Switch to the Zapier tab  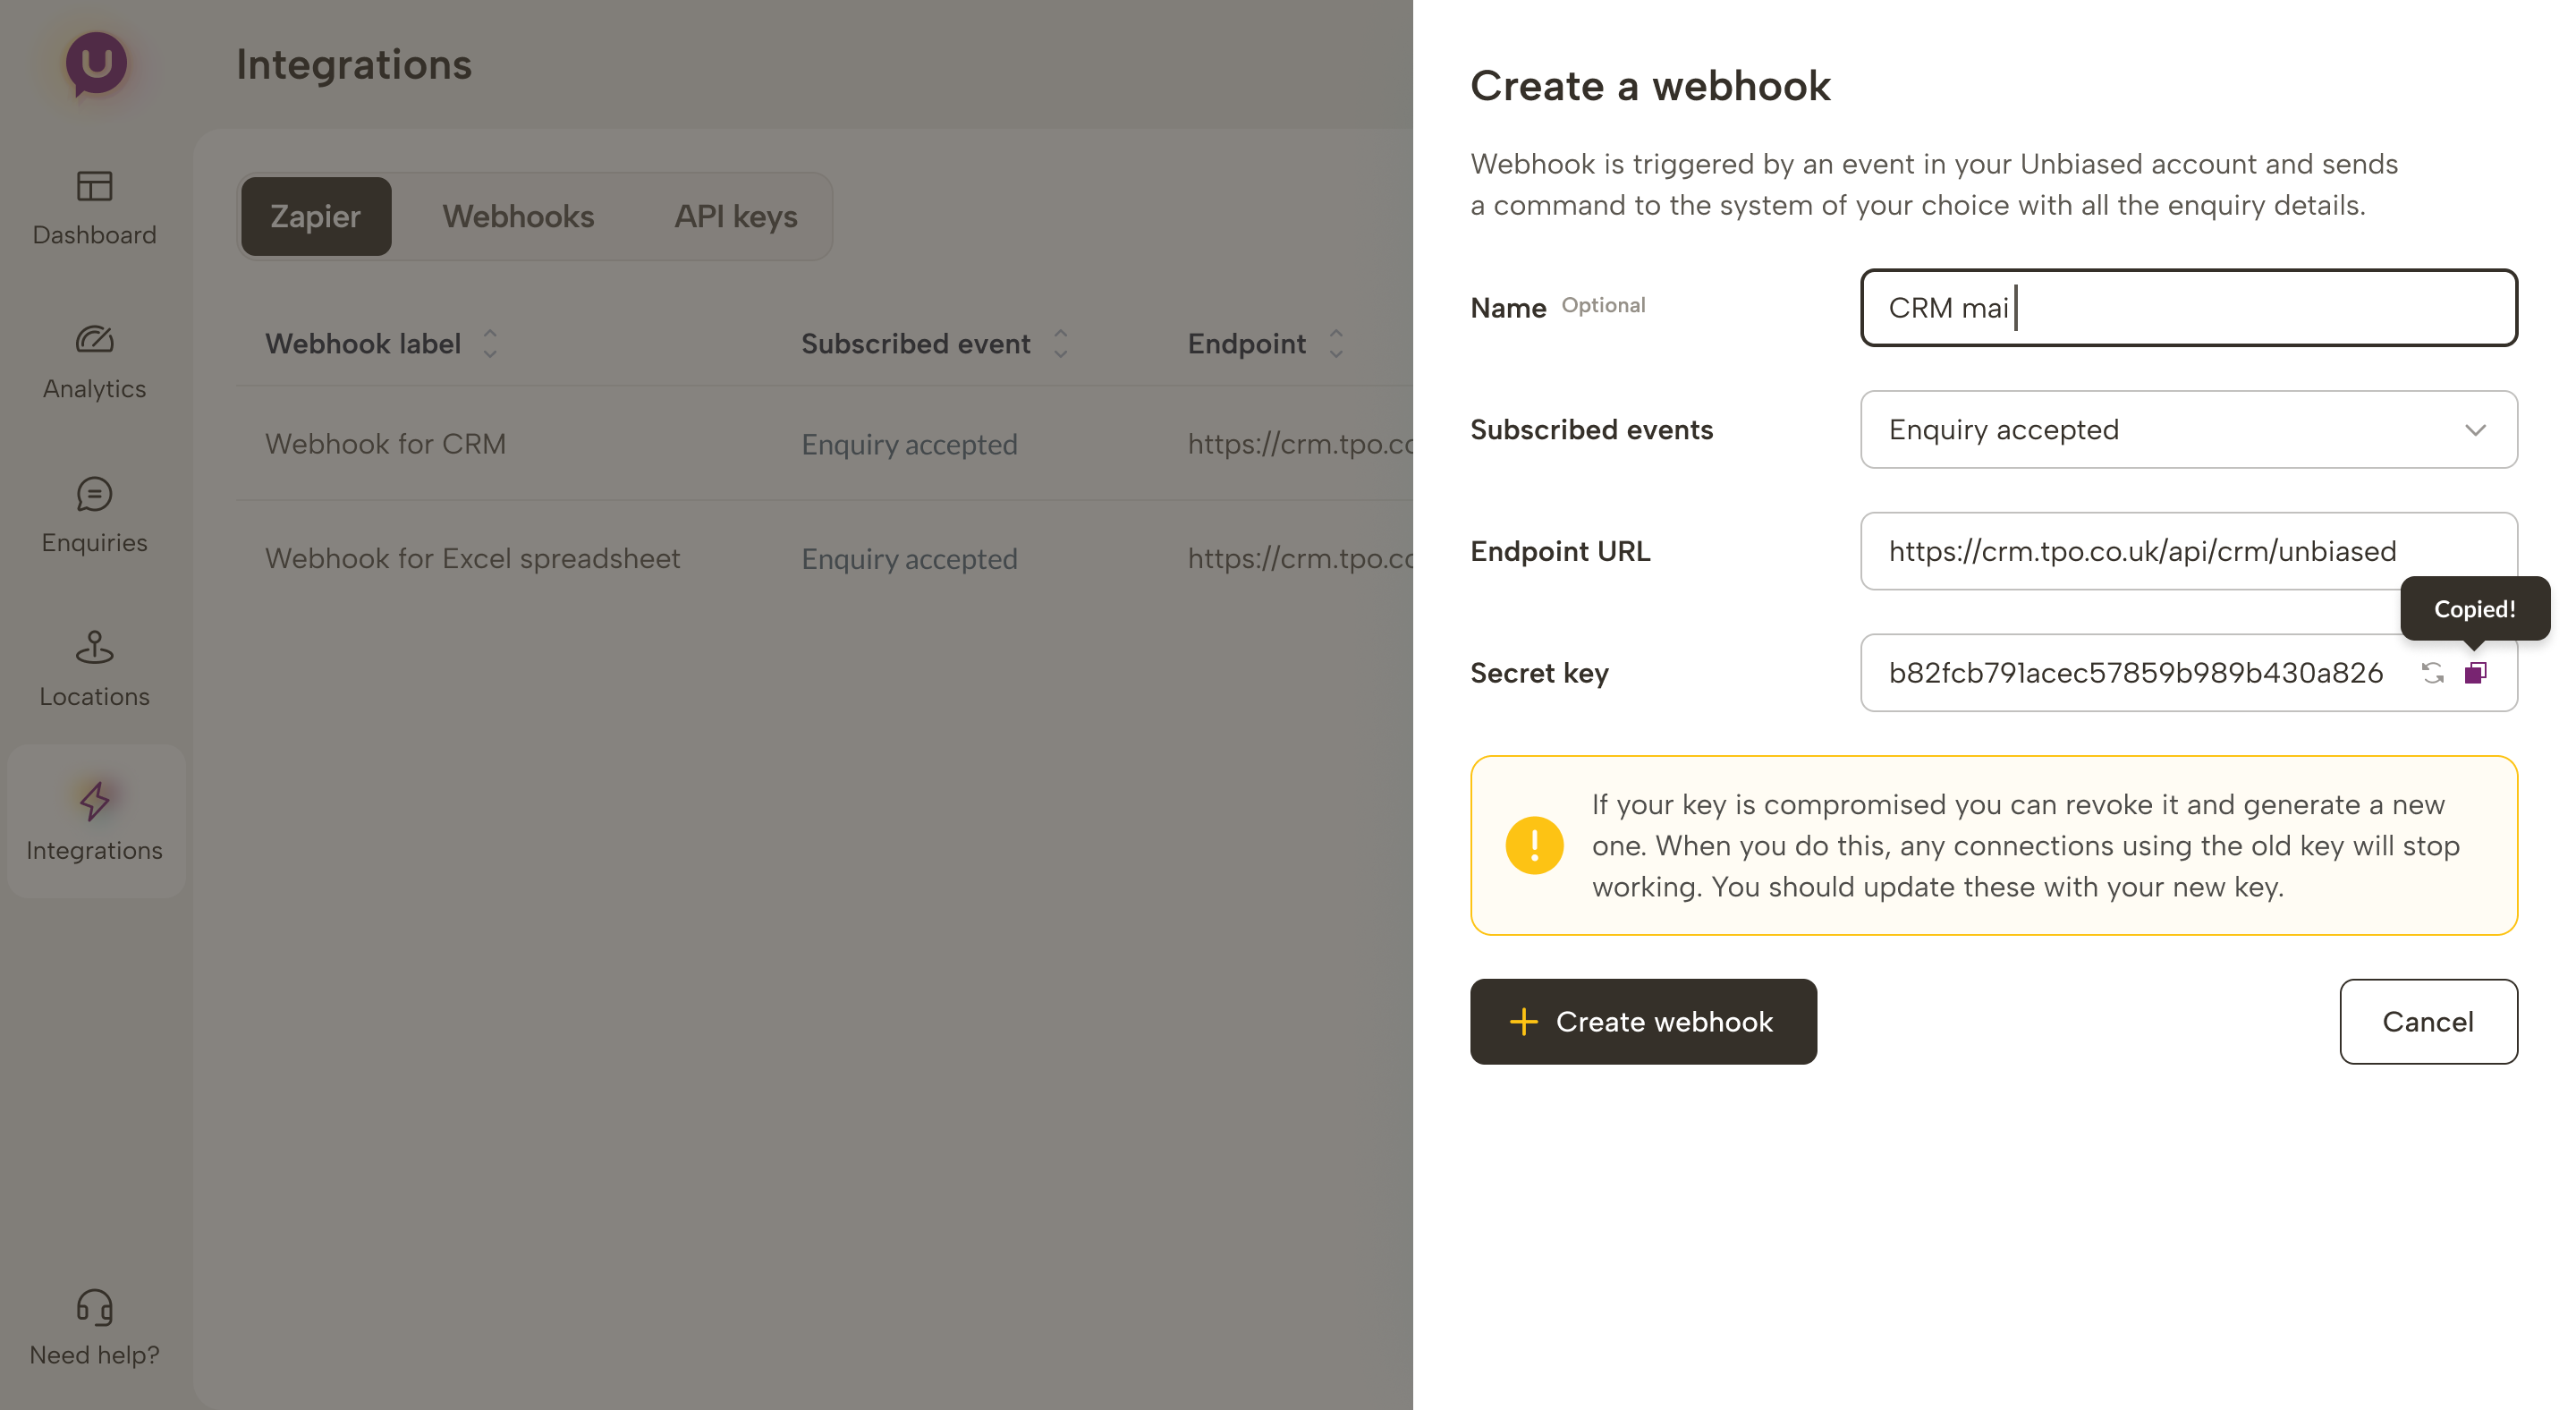pyautogui.click(x=316, y=217)
